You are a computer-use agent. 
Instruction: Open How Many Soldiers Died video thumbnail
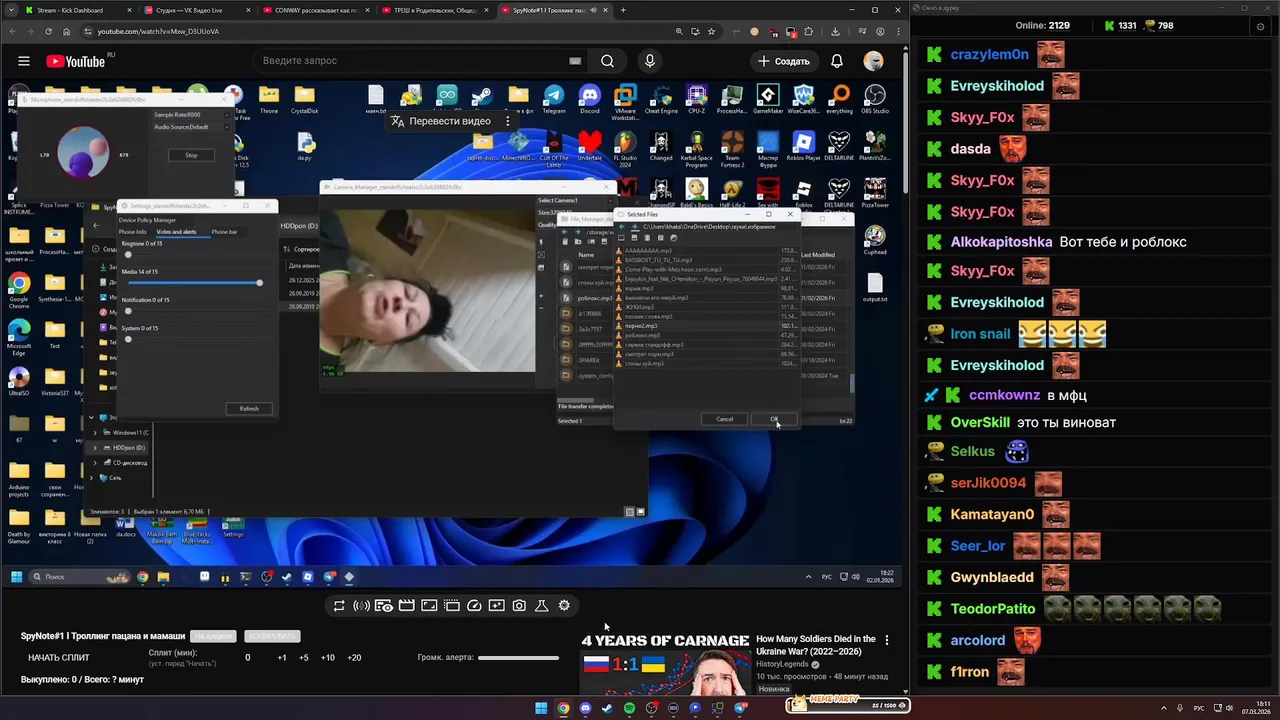tap(665, 663)
